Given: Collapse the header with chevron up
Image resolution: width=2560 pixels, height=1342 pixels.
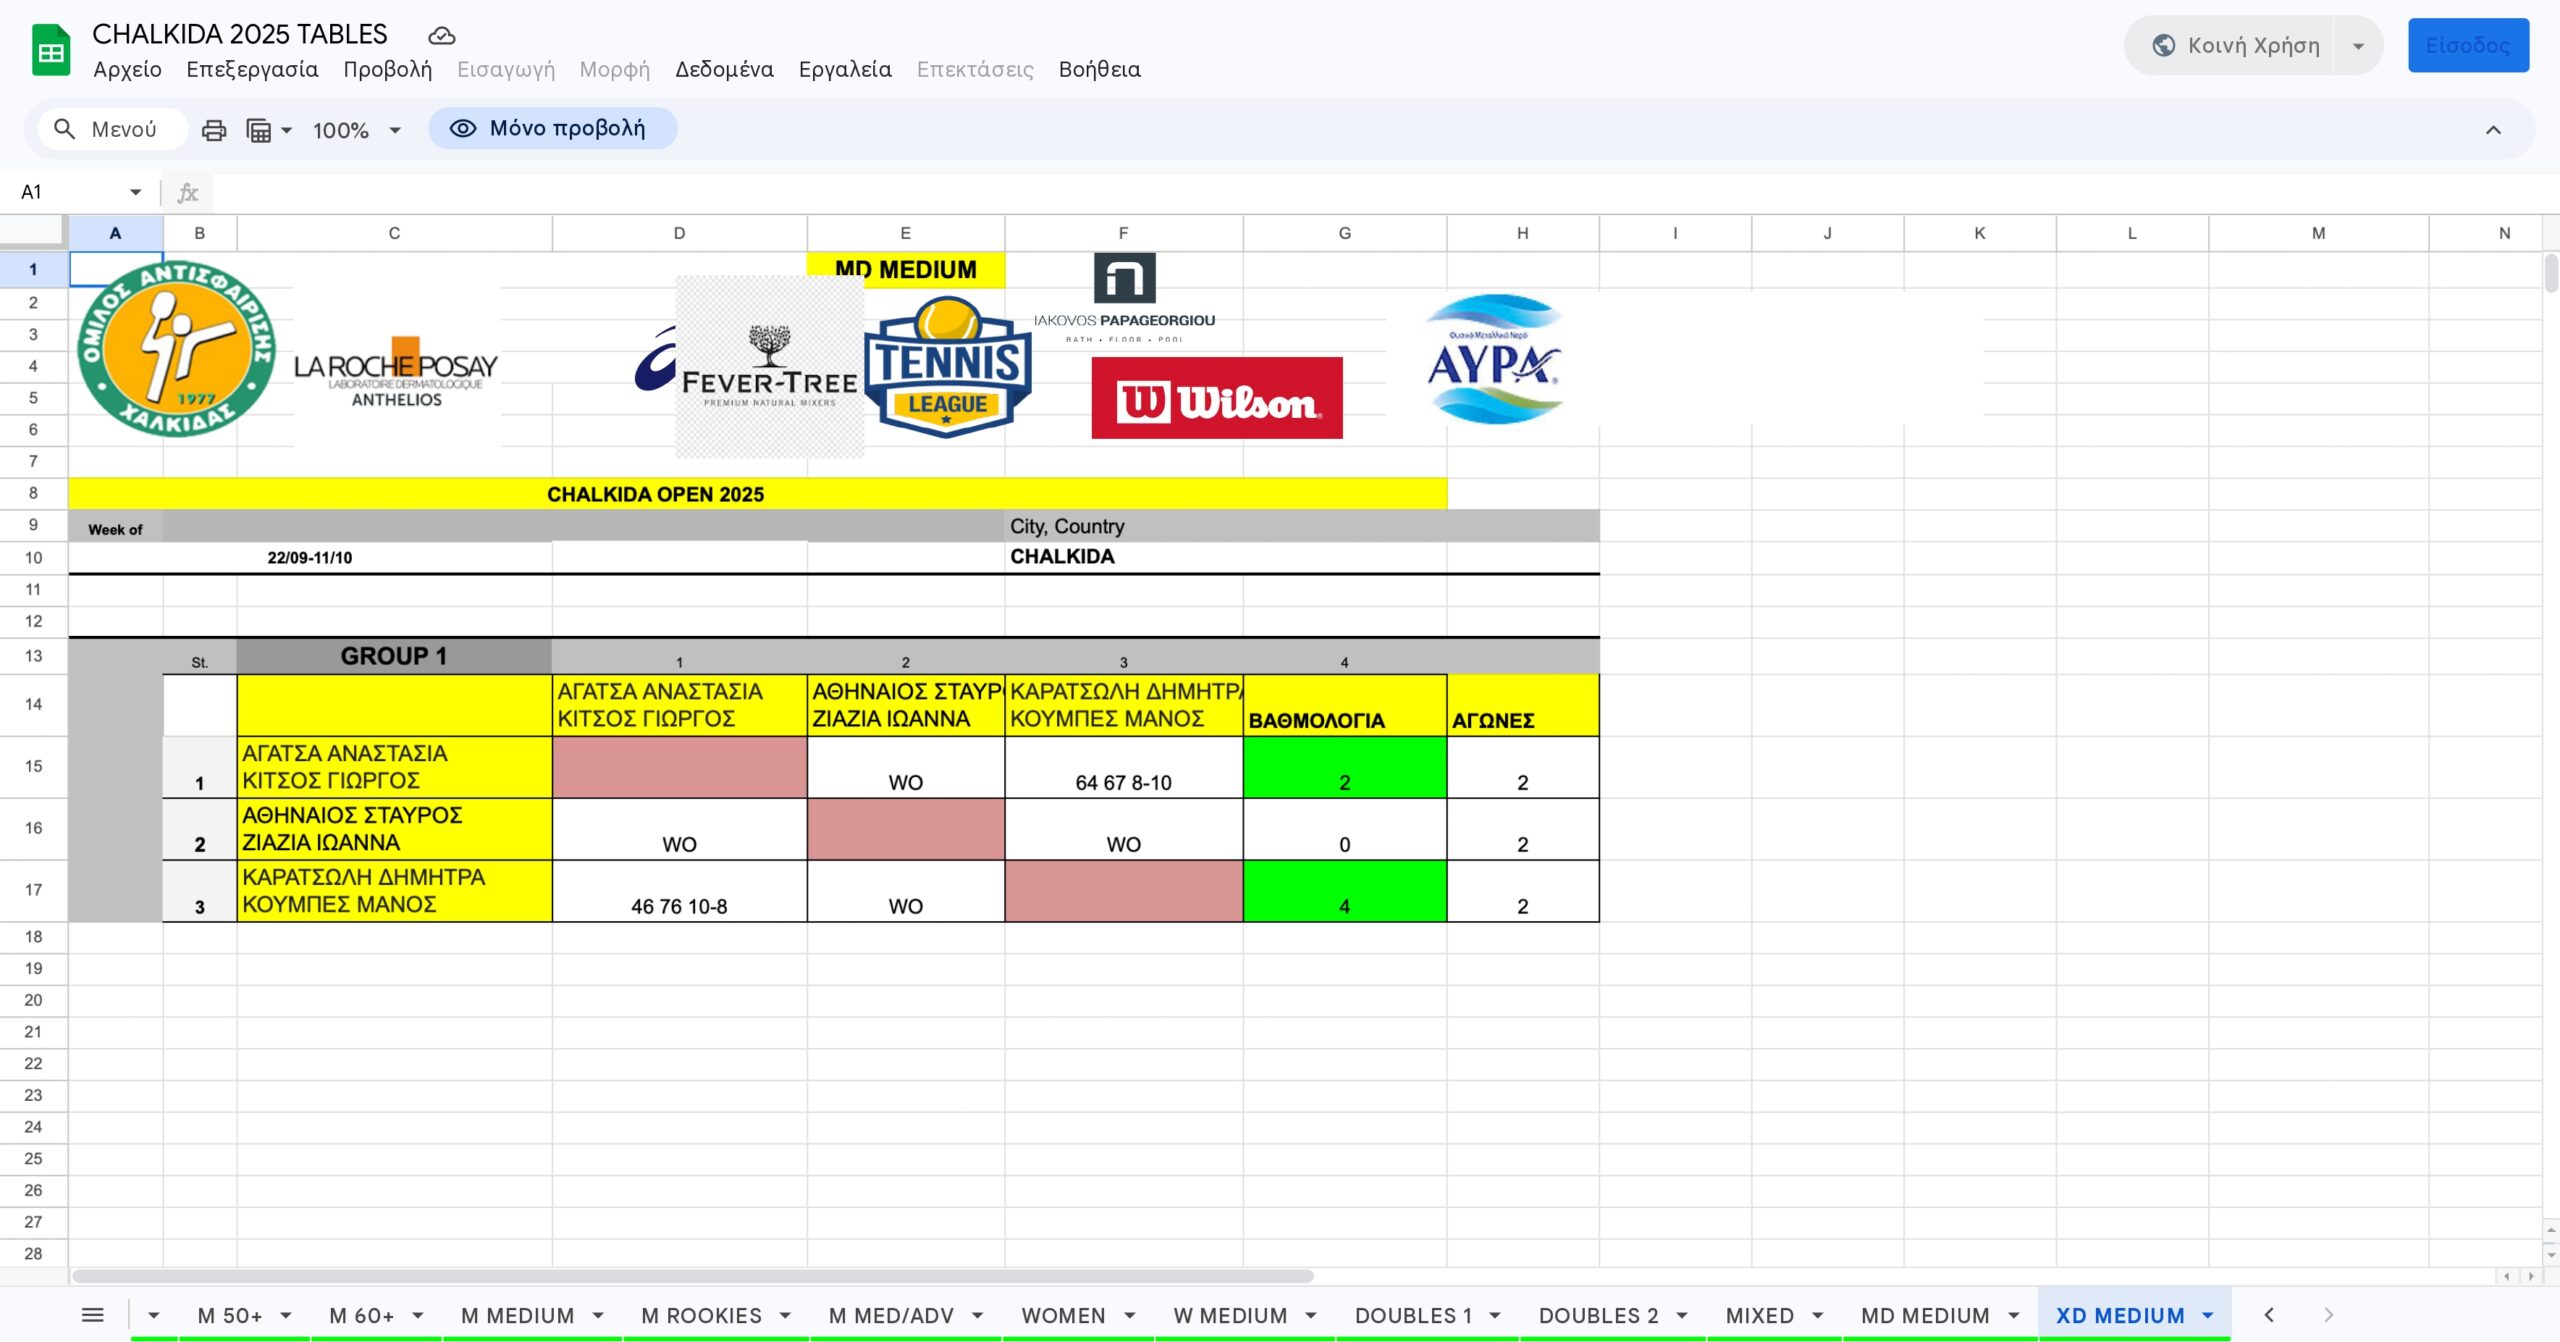Looking at the screenshot, I should point(2493,130).
